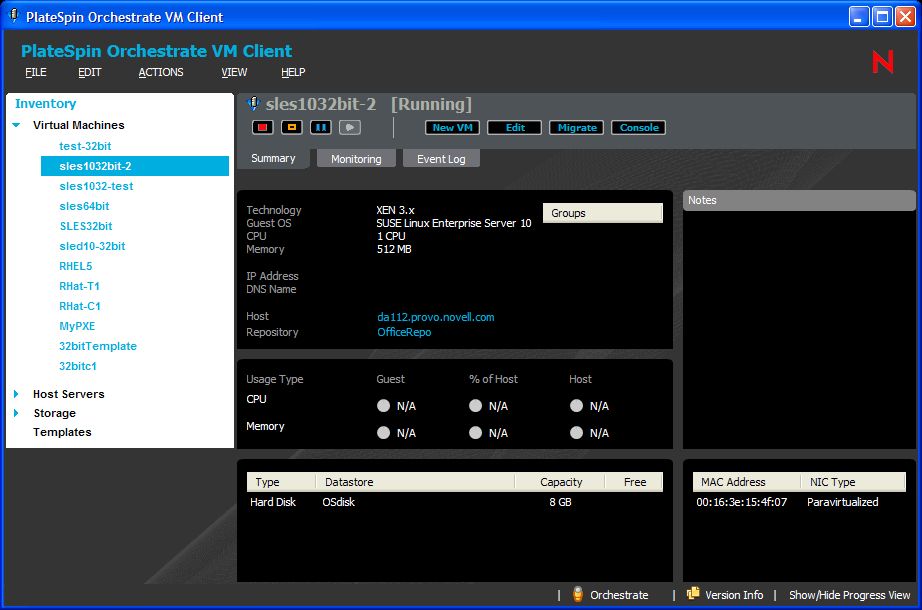This screenshot has height=610, width=922.
Task: Expand the Storage node
Action: tap(16, 413)
